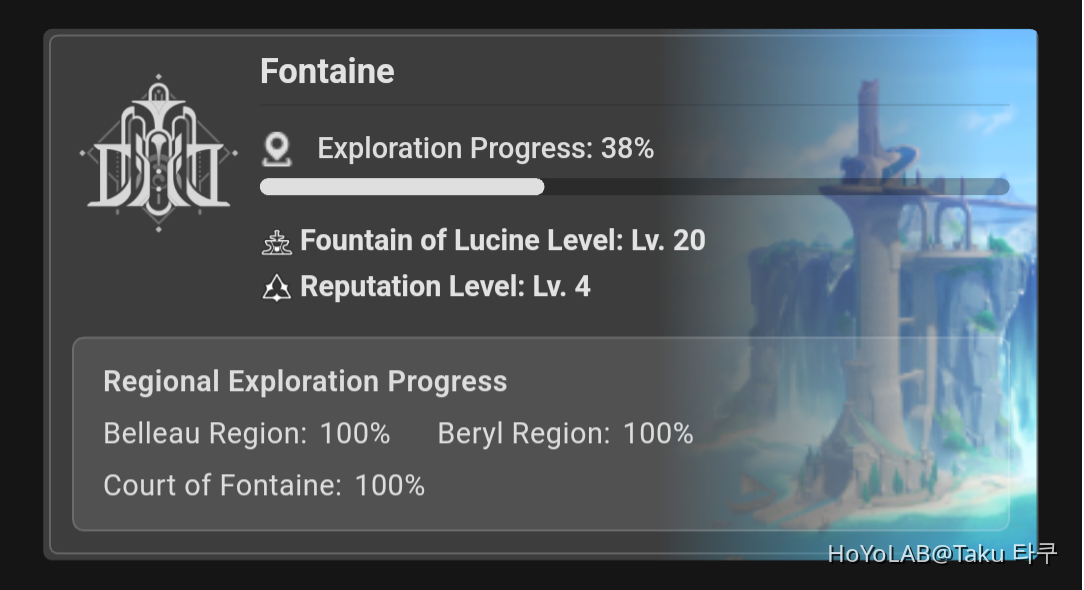Toggle the Belleau Region completion display
The width and height of the screenshot is (1084, 590).
point(246,434)
